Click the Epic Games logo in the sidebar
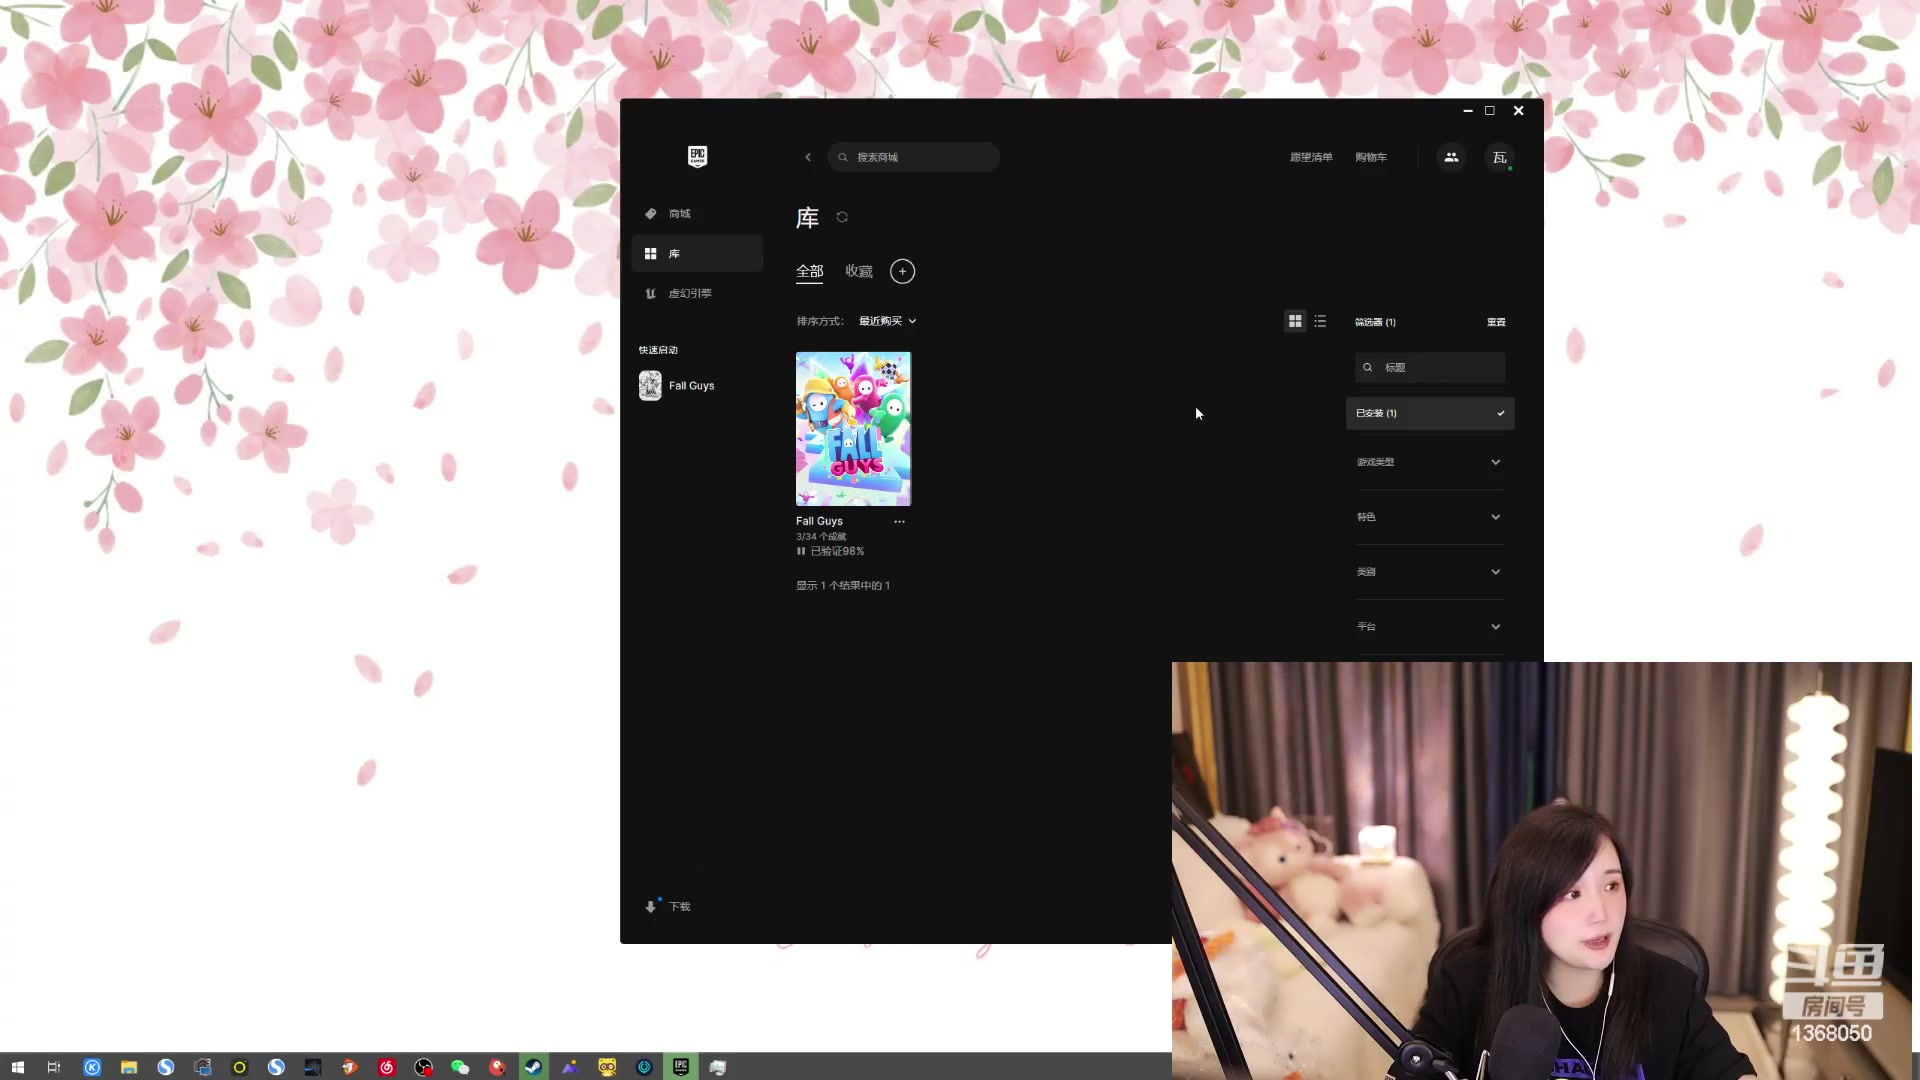Viewport: 1920px width, 1080px height. click(x=698, y=156)
